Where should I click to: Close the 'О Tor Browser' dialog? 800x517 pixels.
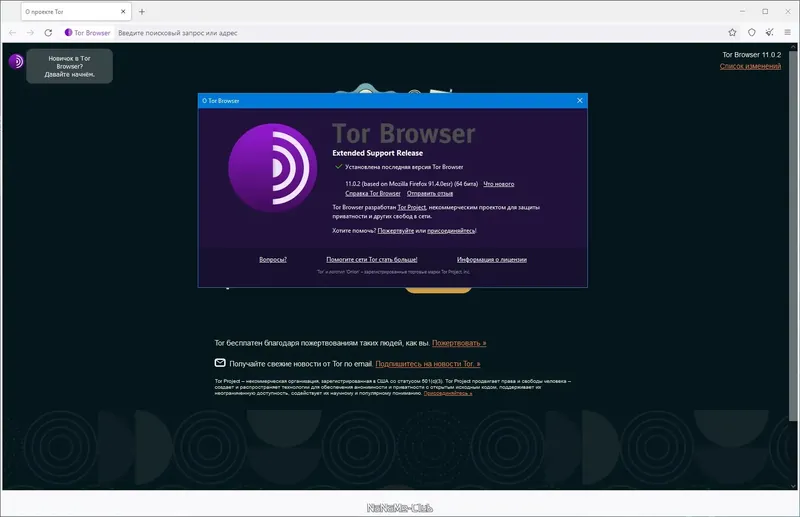[x=580, y=101]
